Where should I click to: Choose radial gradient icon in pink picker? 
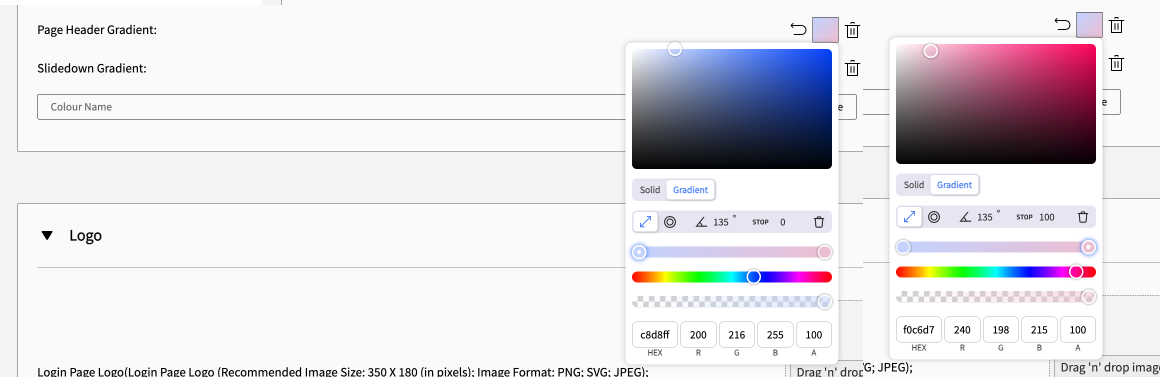(934, 217)
